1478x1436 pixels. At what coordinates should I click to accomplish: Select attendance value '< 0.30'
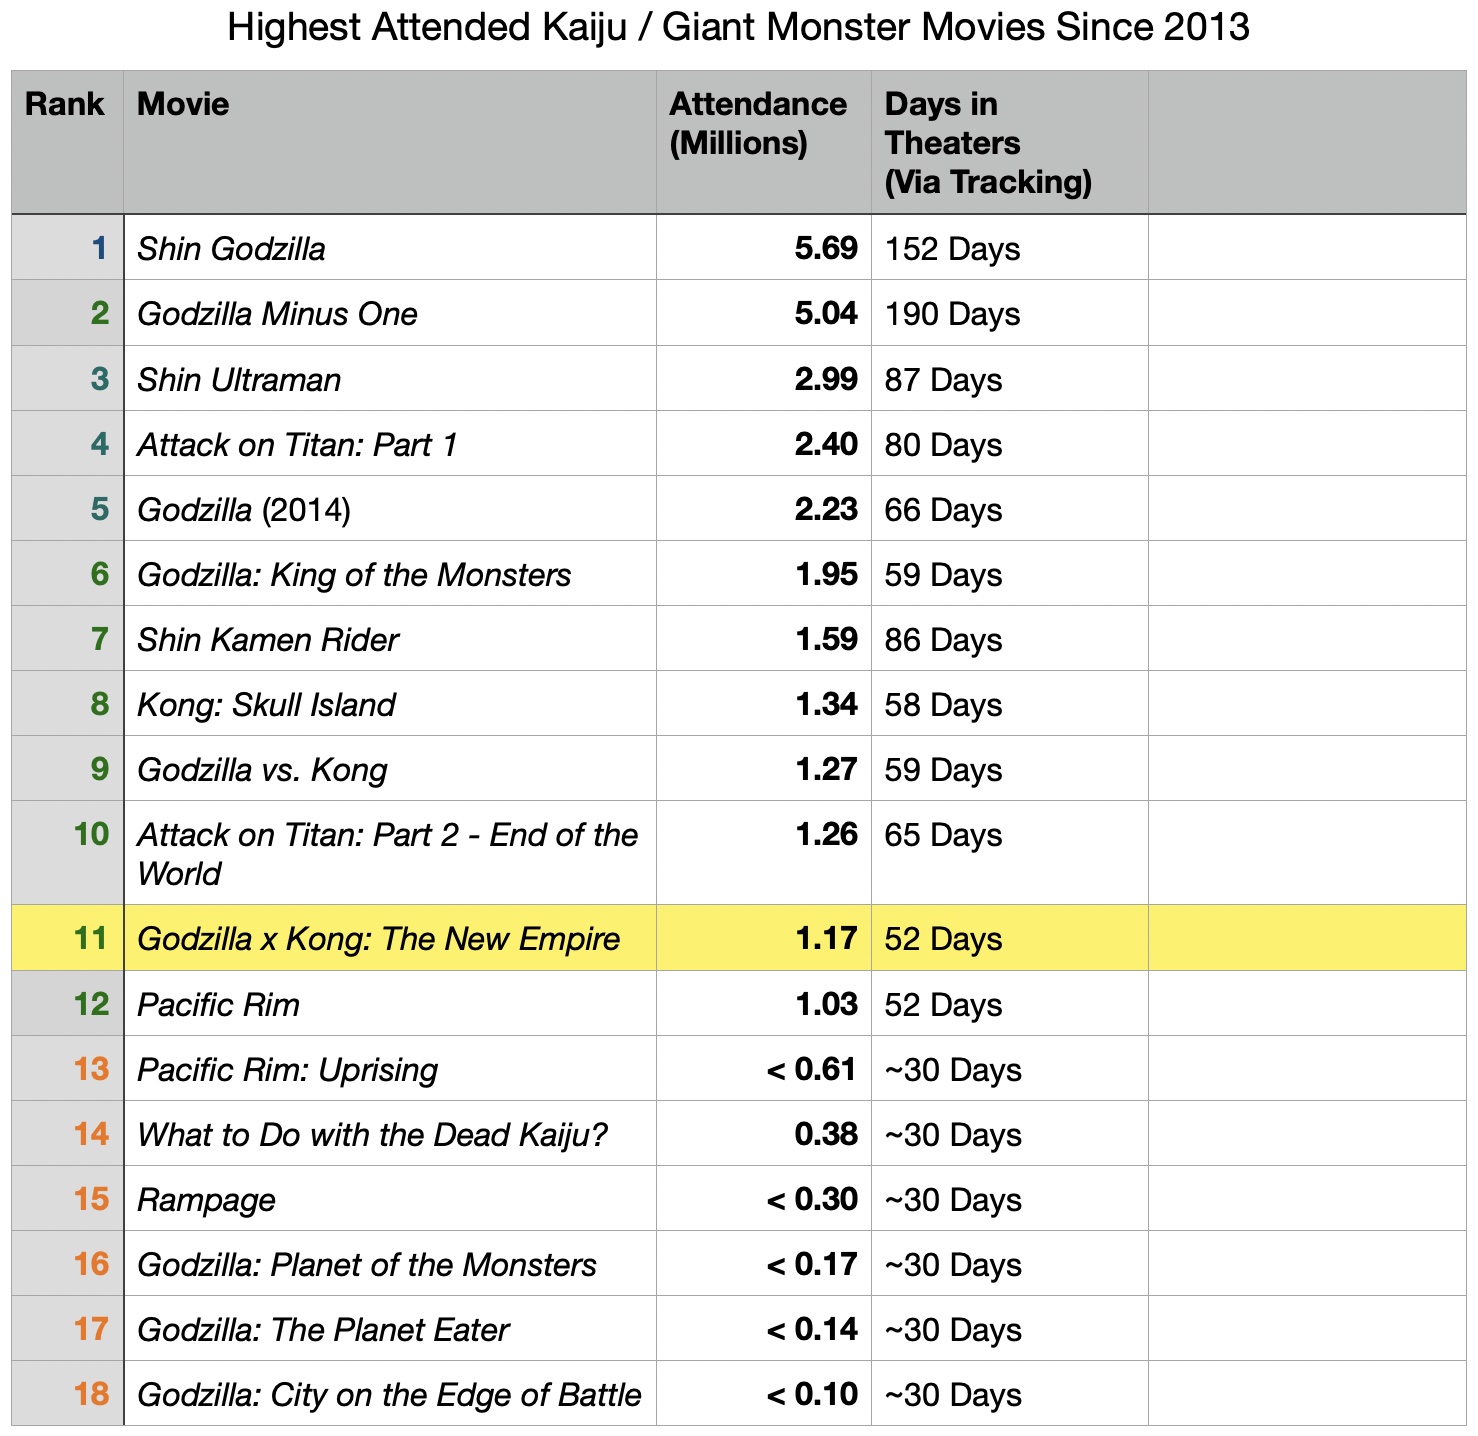click(812, 1199)
